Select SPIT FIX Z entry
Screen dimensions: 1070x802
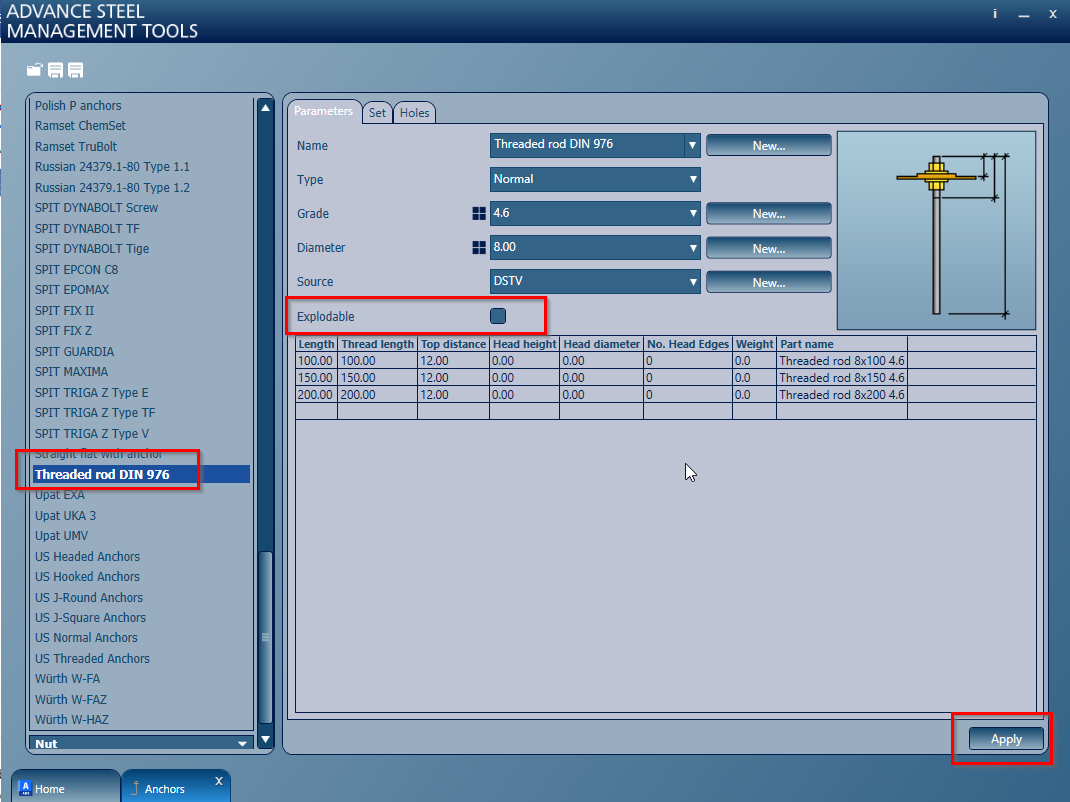coord(63,330)
